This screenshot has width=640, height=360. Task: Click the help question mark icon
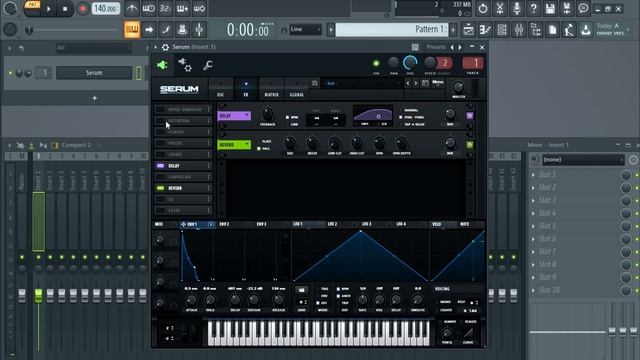pos(533,9)
